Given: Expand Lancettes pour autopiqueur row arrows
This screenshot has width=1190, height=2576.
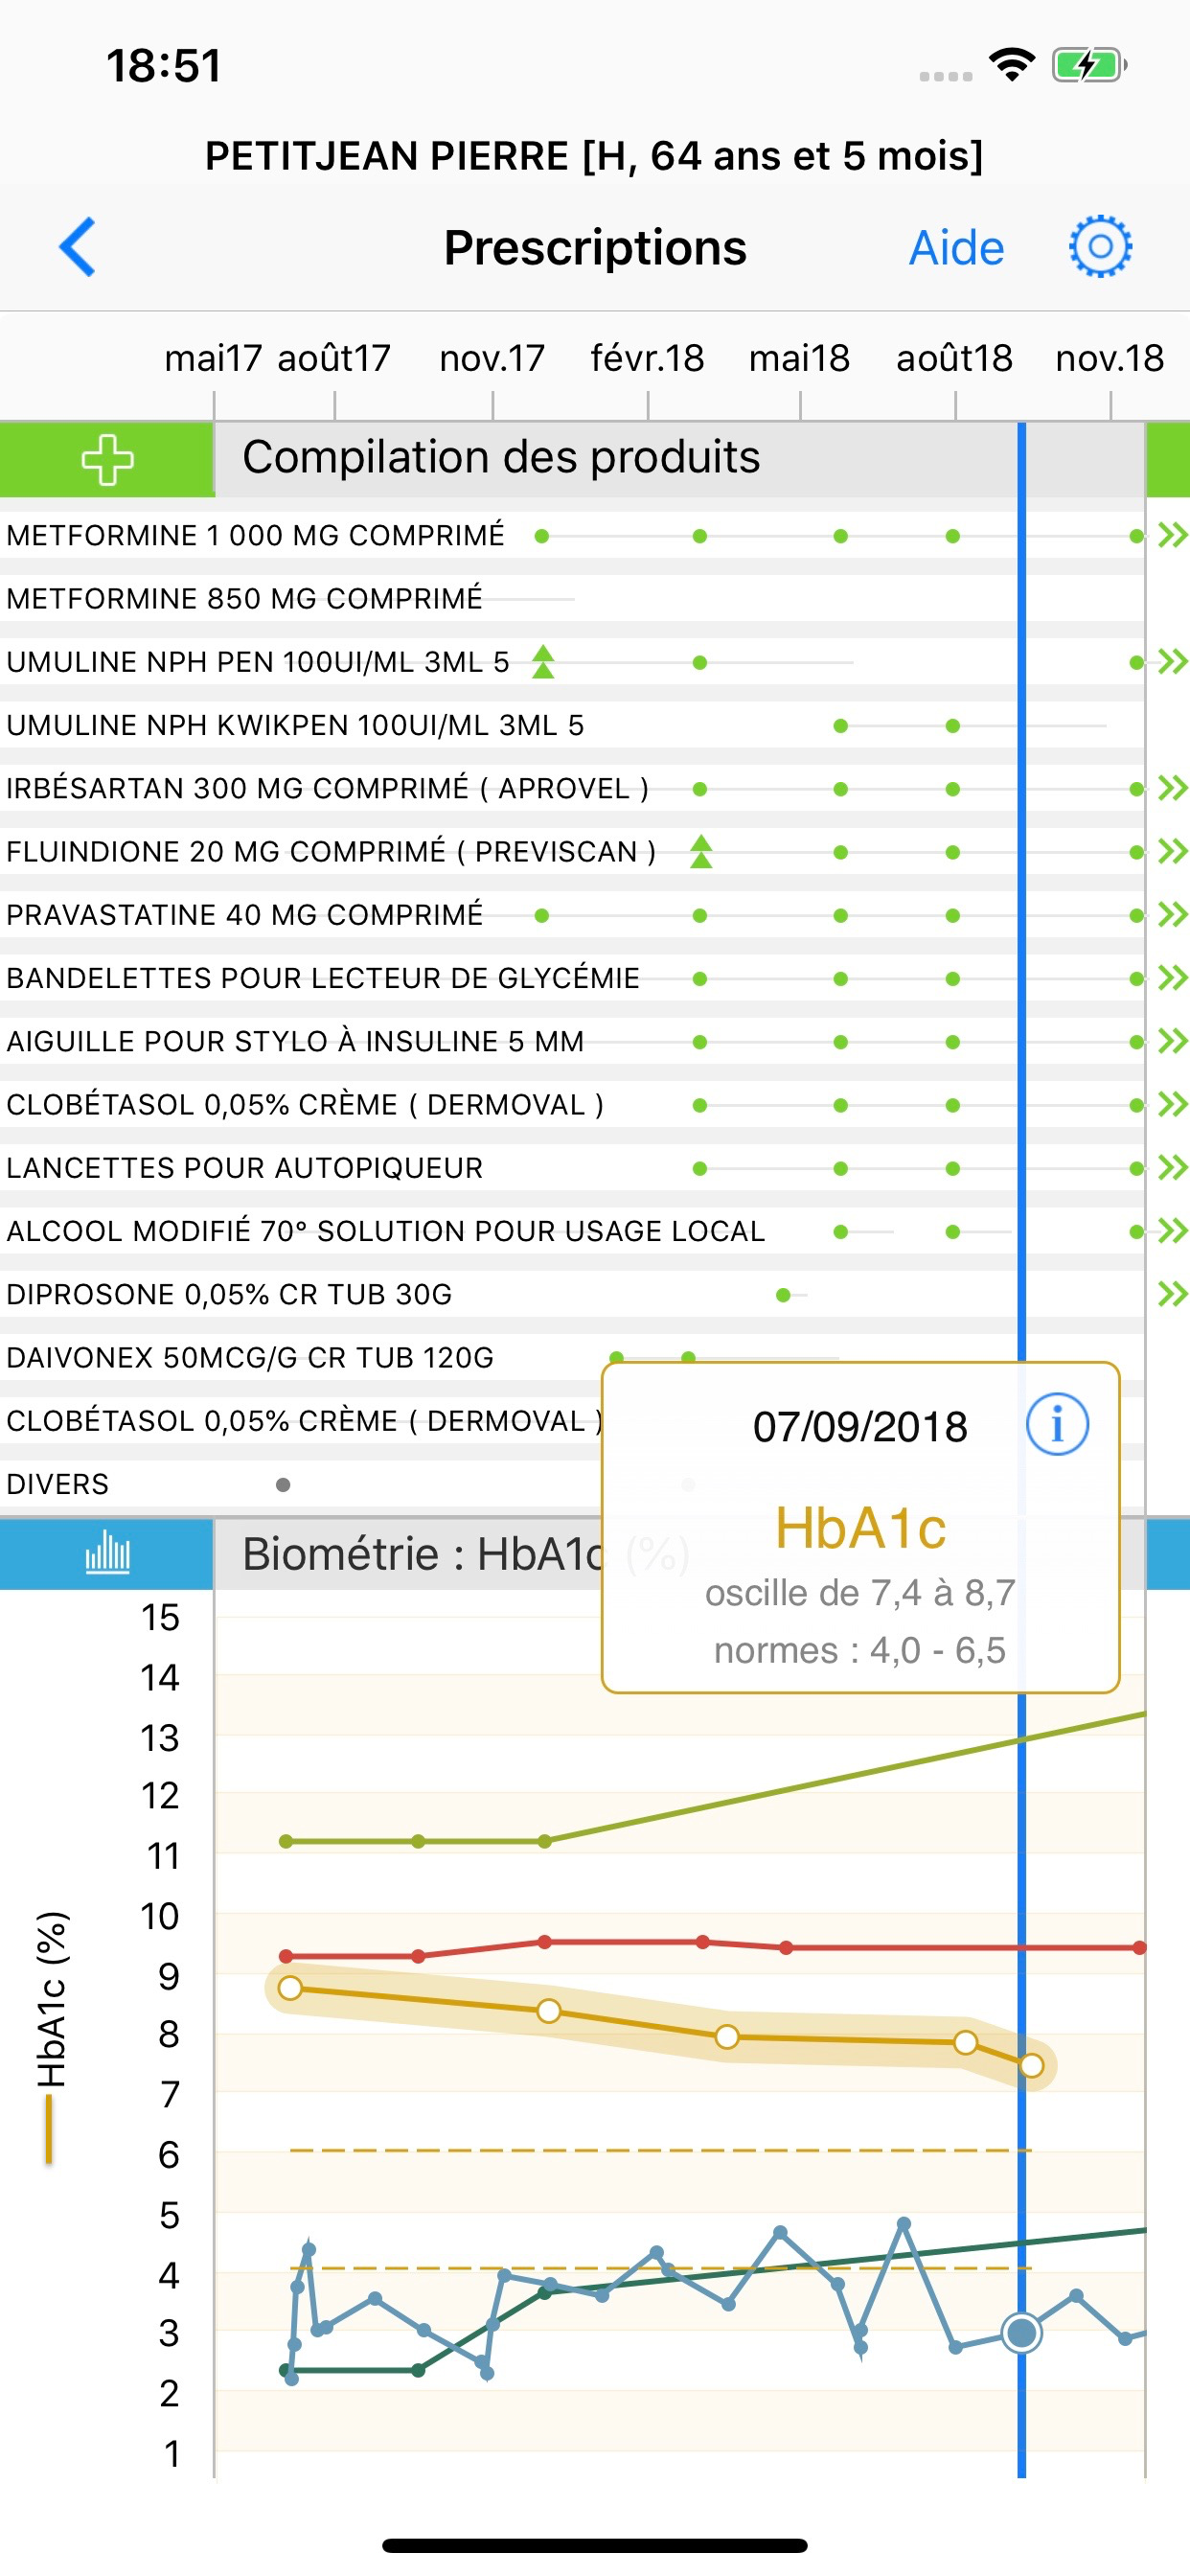Looking at the screenshot, I should coord(1172,1168).
